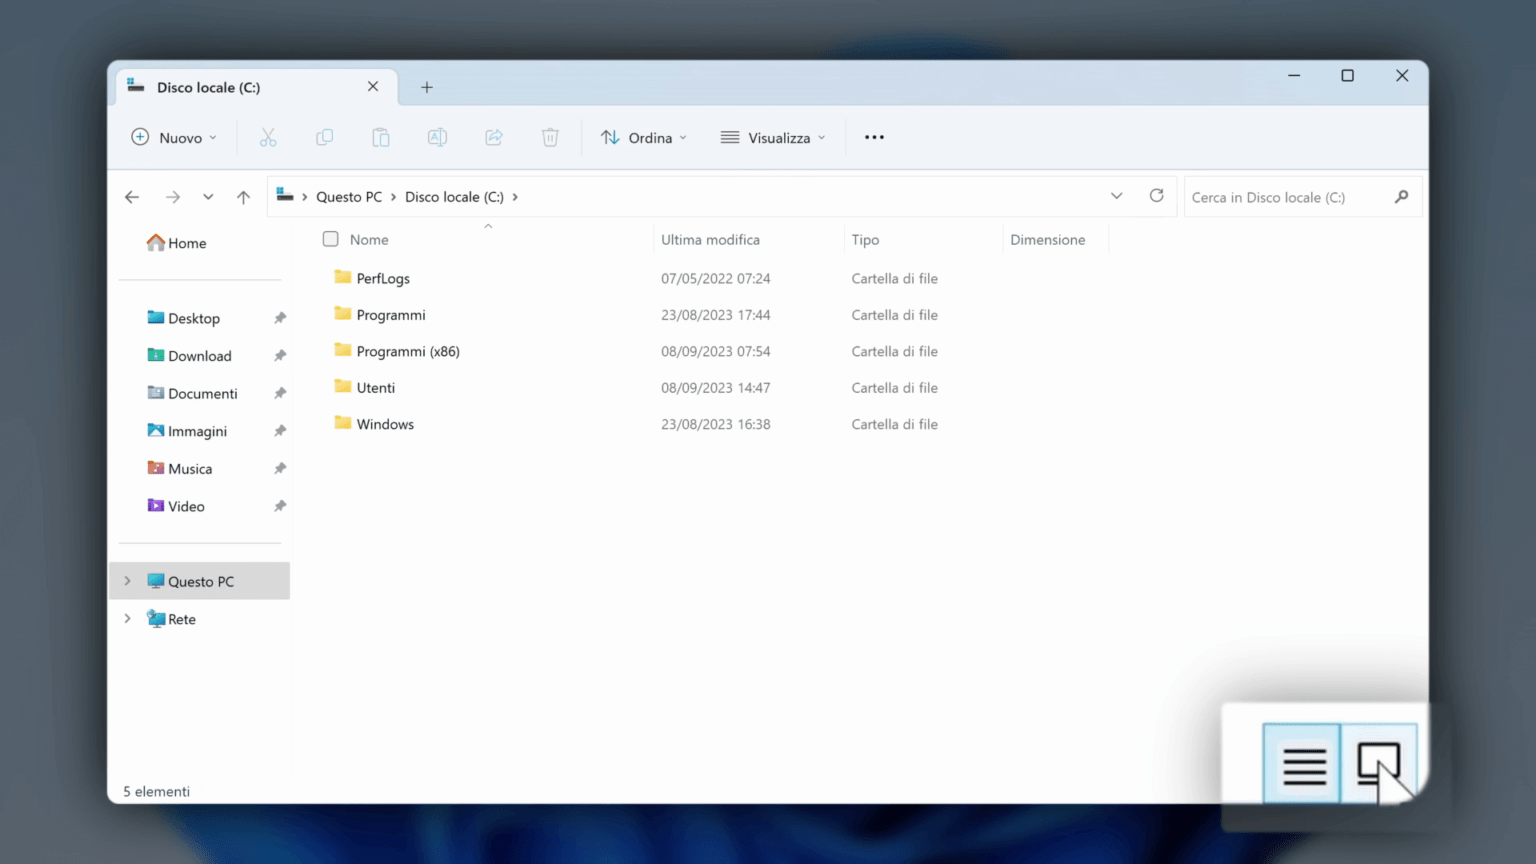Open Musica in the sidebar

click(180, 469)
